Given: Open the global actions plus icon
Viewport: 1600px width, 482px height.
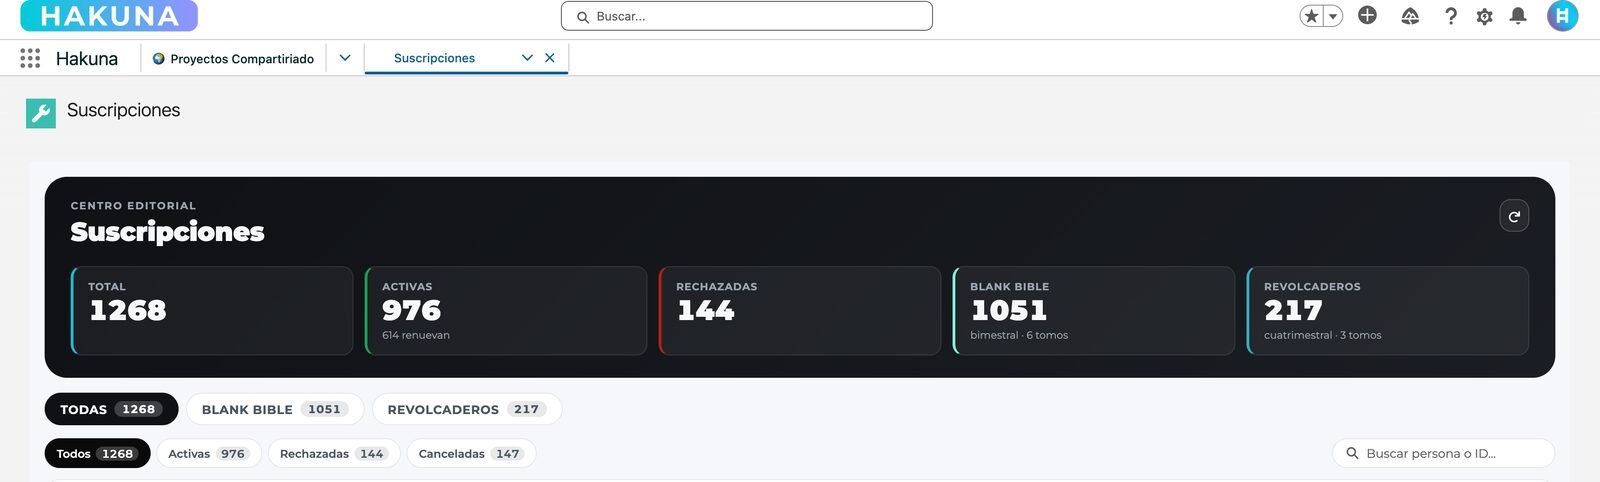Looking at the screenshot, I should tap(1367, 15).
